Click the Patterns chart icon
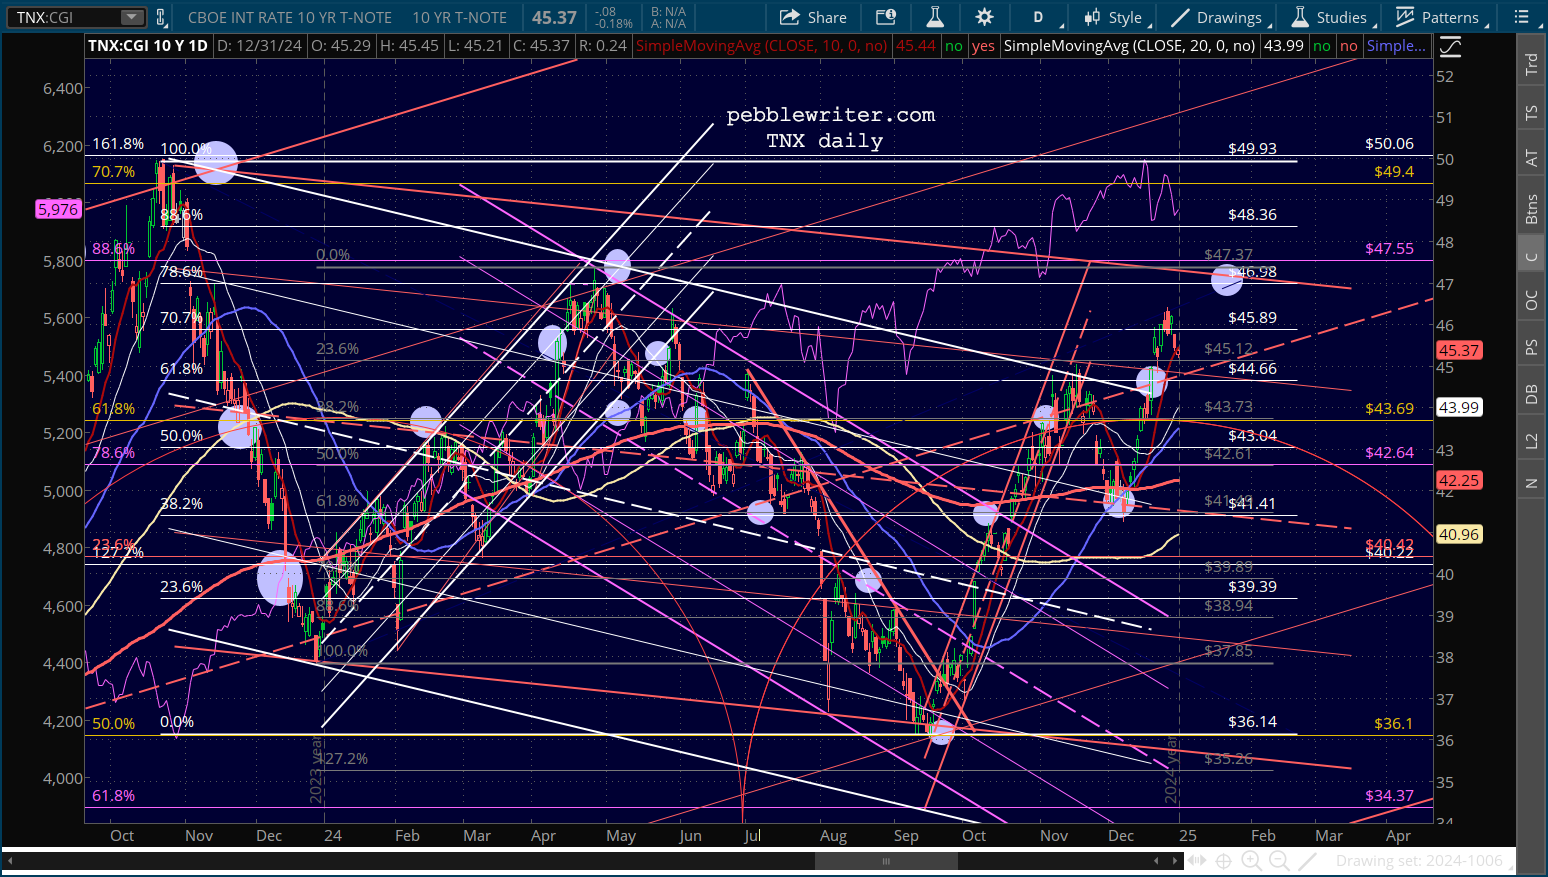1548x877 pixels. 1406,17
